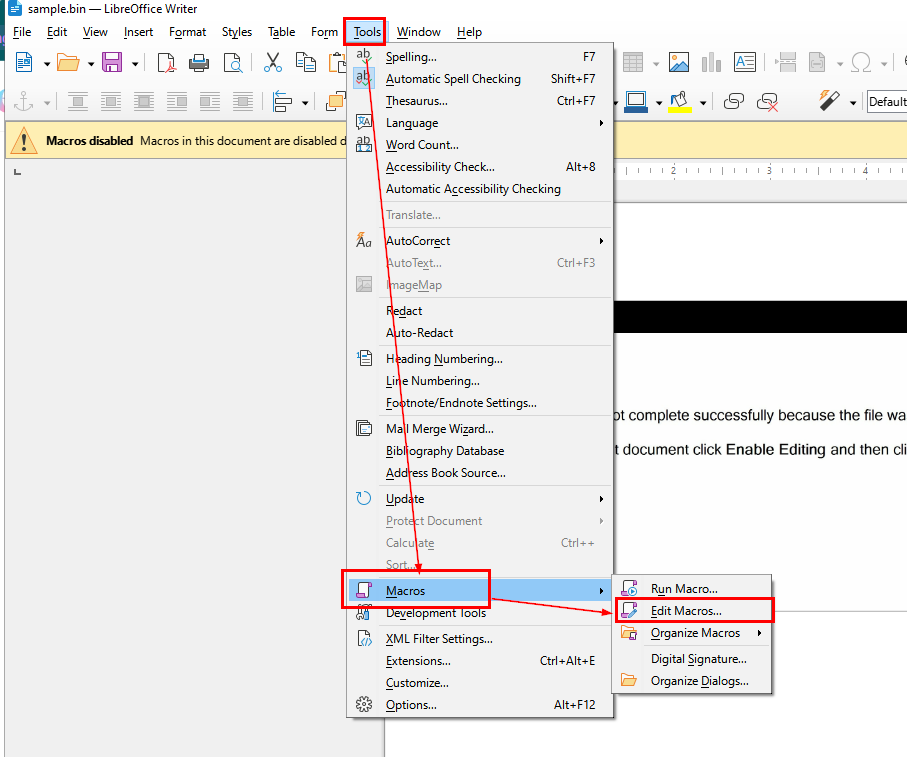The image size is (907, 757).
Task: Click the Print icon in toolbar
Action: point(199,62)
